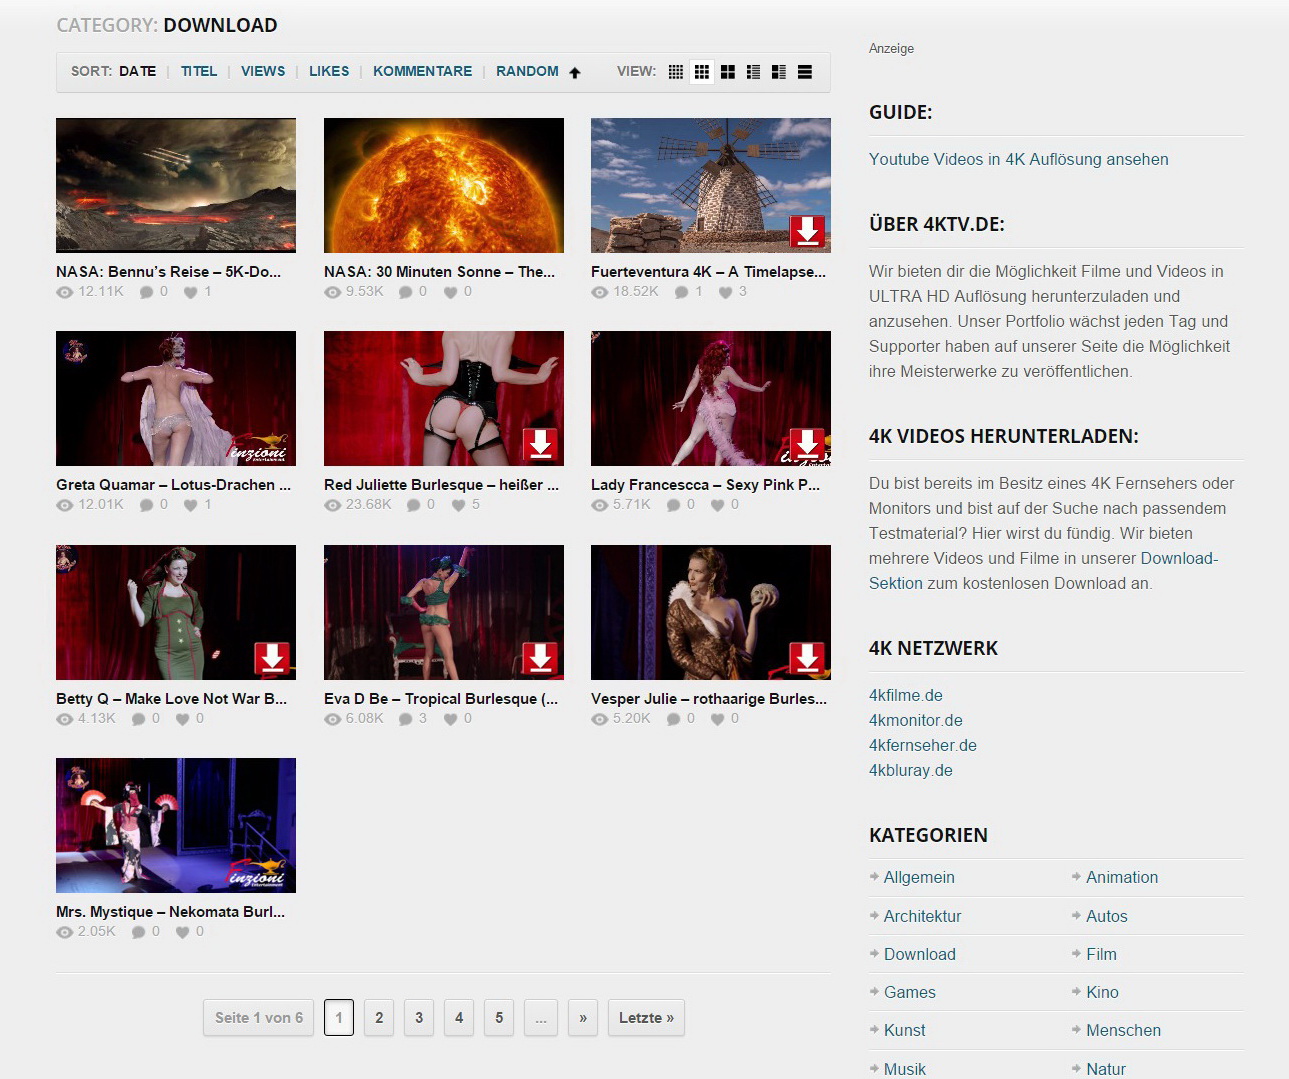Viewport: 1289px width, 1079px height.
Task: Switch to small list view with thumbnails
Action: click(x=753, y=72)
